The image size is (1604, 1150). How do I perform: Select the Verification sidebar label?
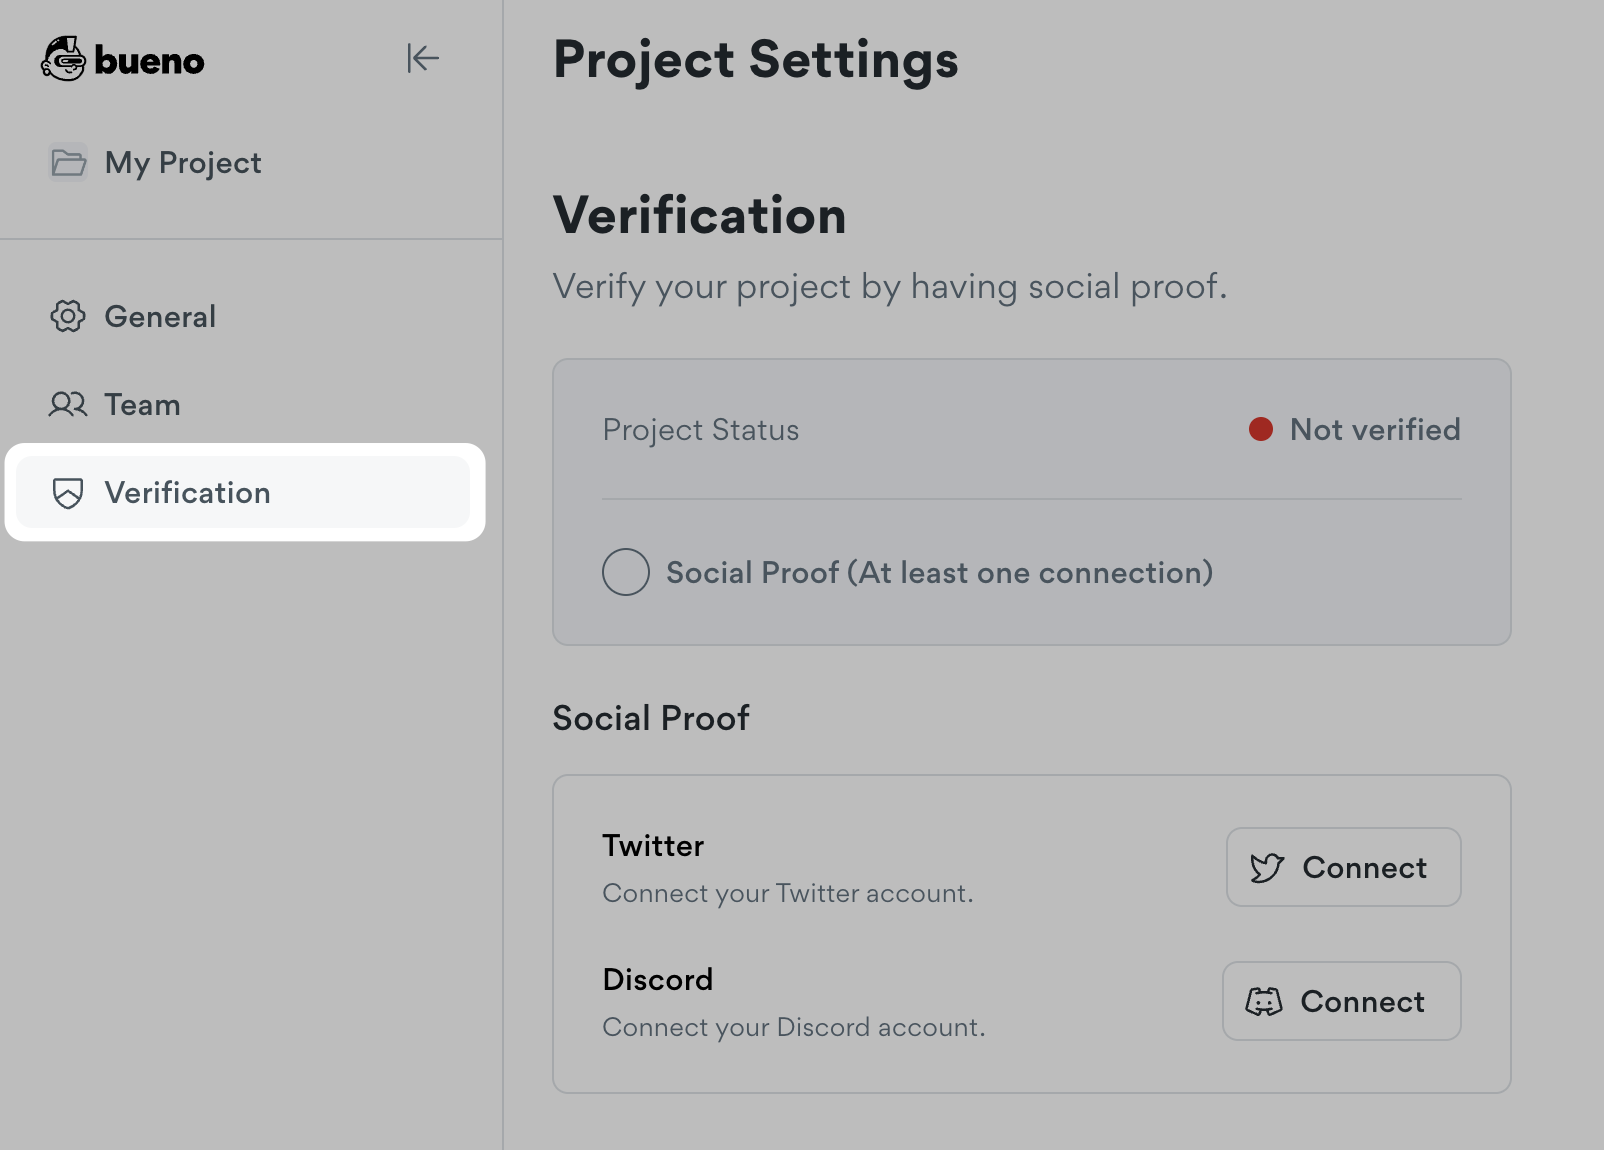pyautogui.click(x=187, y=493)
